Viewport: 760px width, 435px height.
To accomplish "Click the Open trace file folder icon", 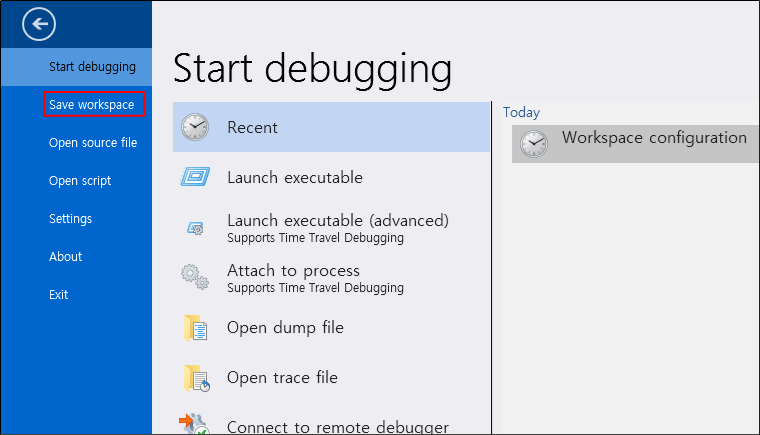I will pos(195,378).
